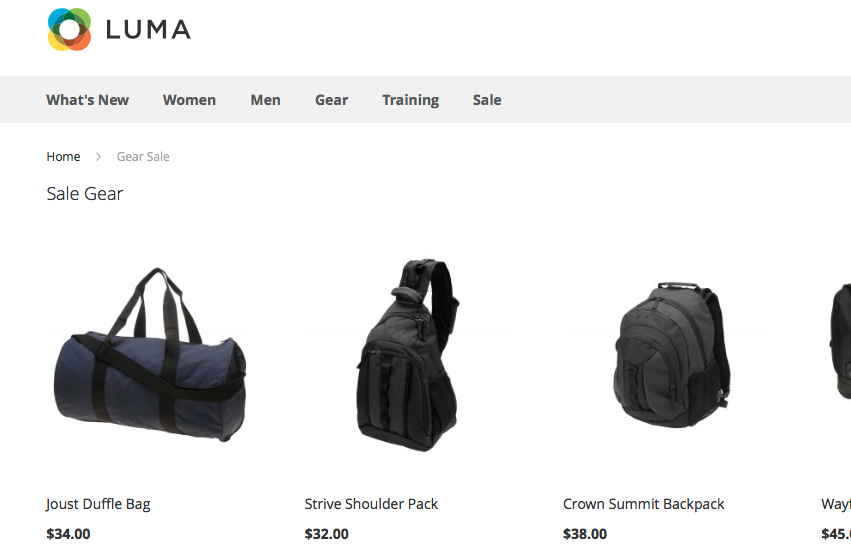This screenshot has width=851, height=545.
Task: Click the $34.00 price label
Action: click(68, 534)
